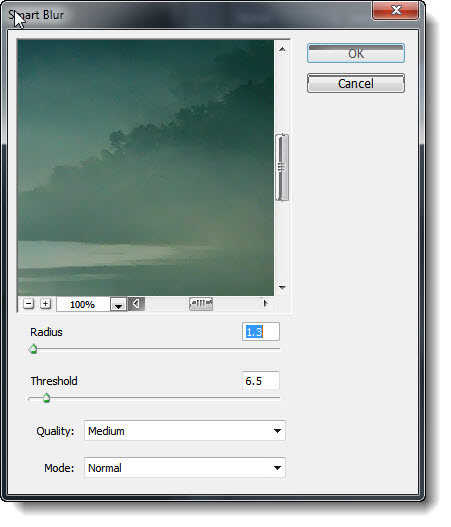
Task: Click the vertical preview scrollbar thumb
Action: point(282,167)
